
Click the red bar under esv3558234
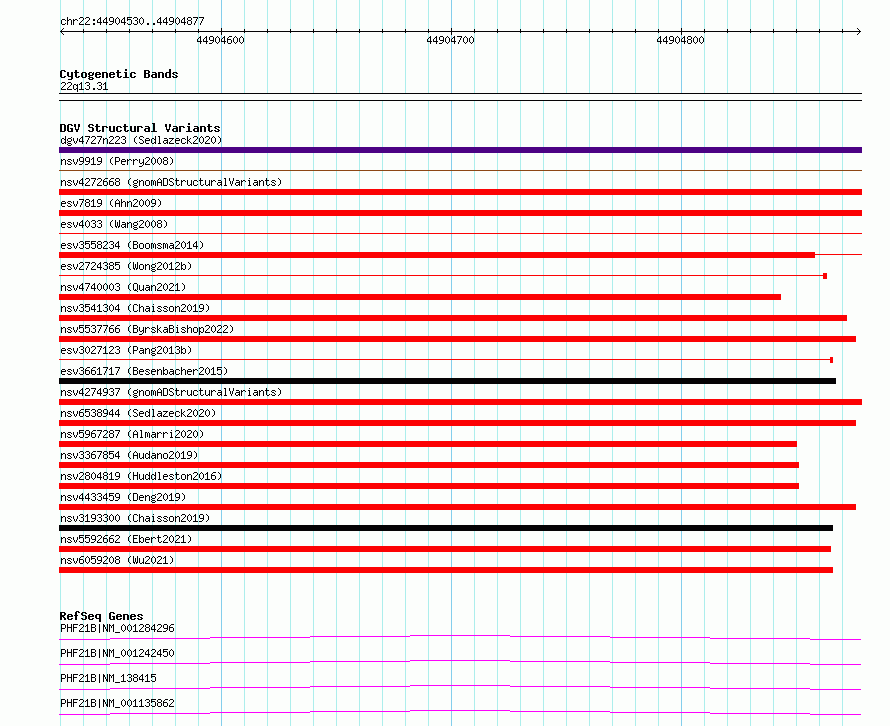[437, 255]
